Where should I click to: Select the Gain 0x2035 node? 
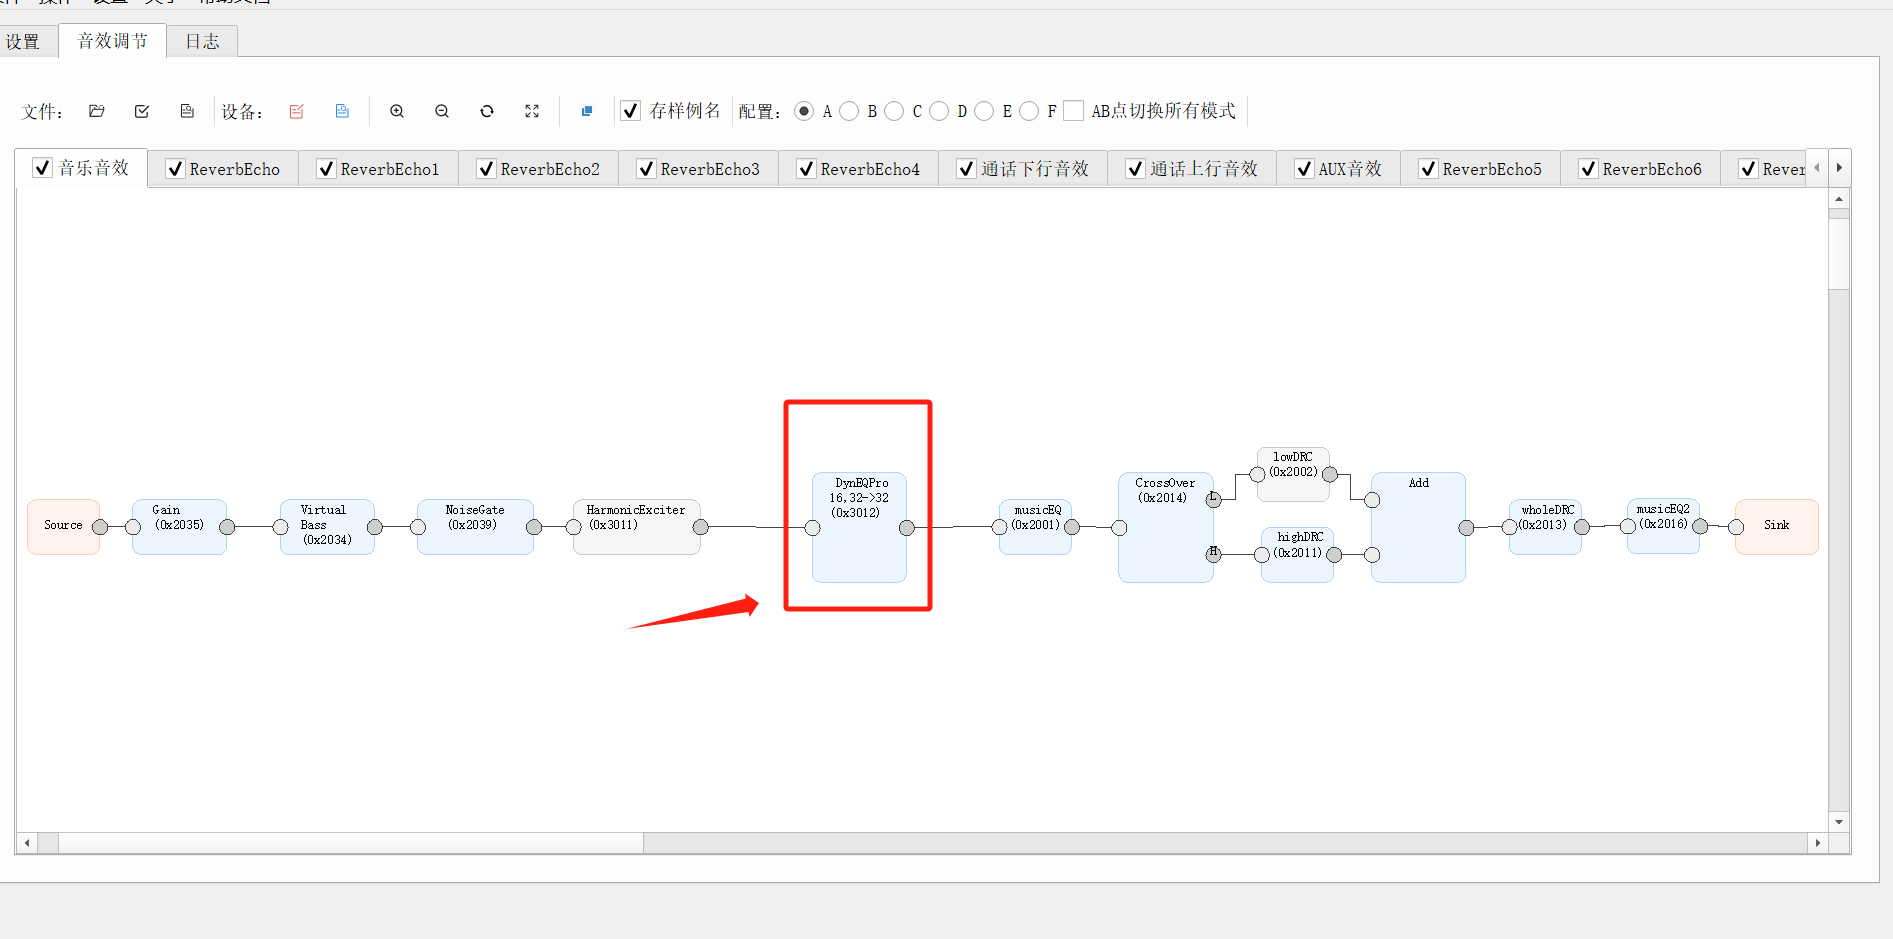coord(179,527)
